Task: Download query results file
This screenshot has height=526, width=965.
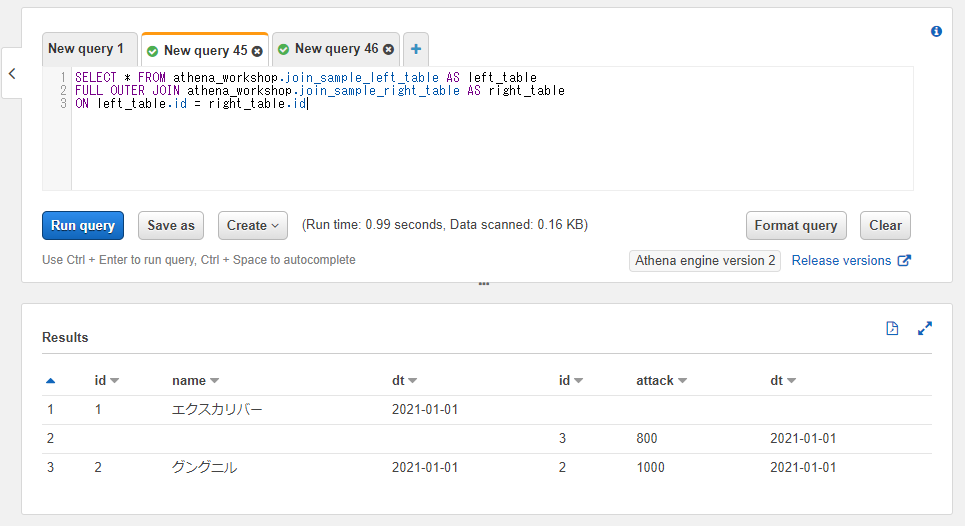Action: click(892, 328)
